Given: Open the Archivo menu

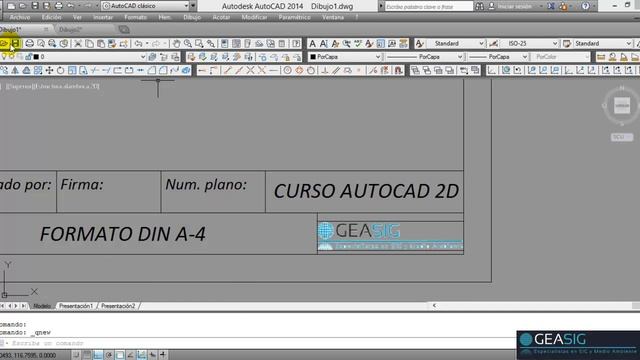Looking at the screenshot, I should 20,17.
